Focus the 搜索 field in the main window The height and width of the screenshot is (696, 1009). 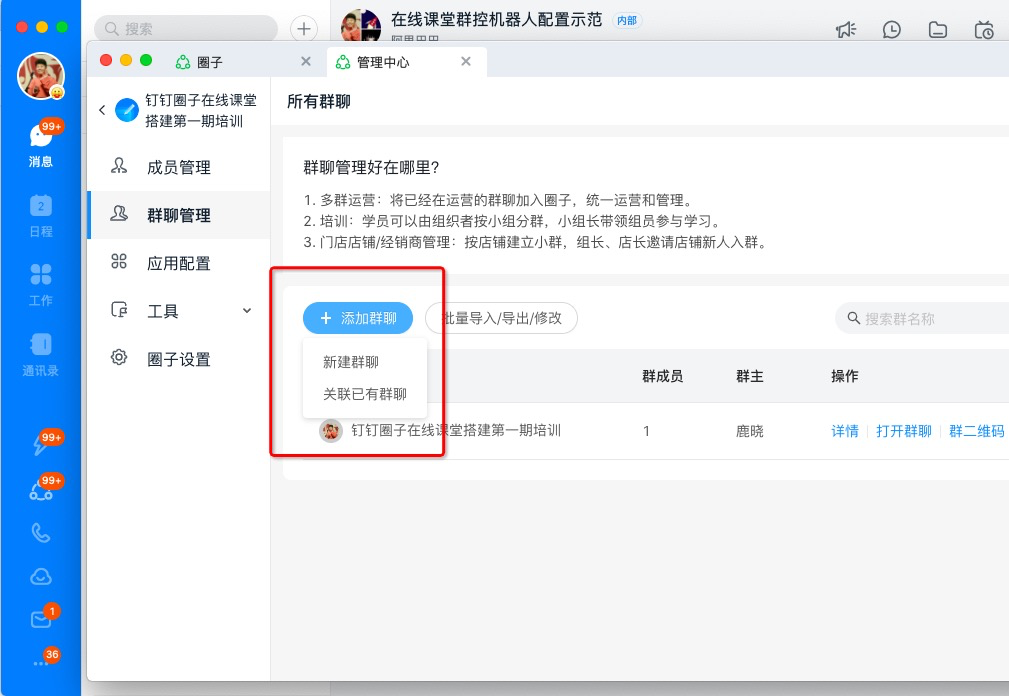pos(186,29)
